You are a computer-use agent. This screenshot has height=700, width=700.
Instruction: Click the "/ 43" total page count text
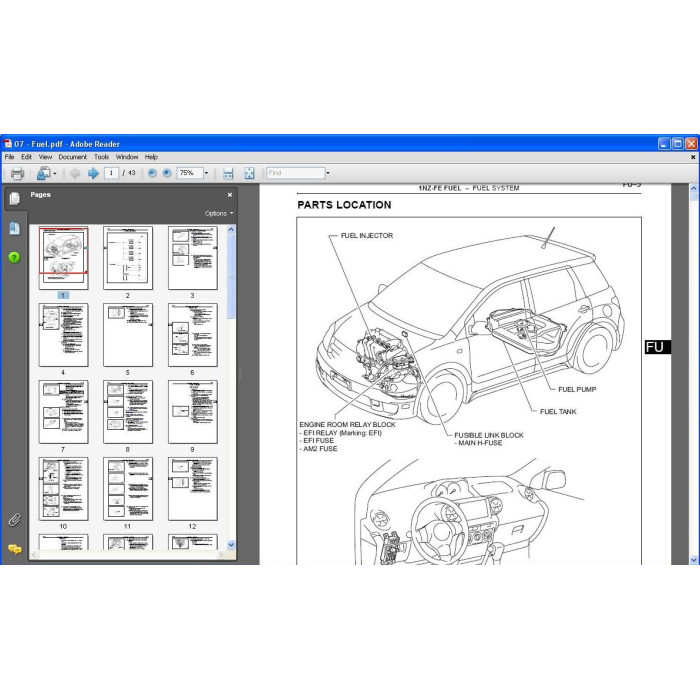[129, 173]
